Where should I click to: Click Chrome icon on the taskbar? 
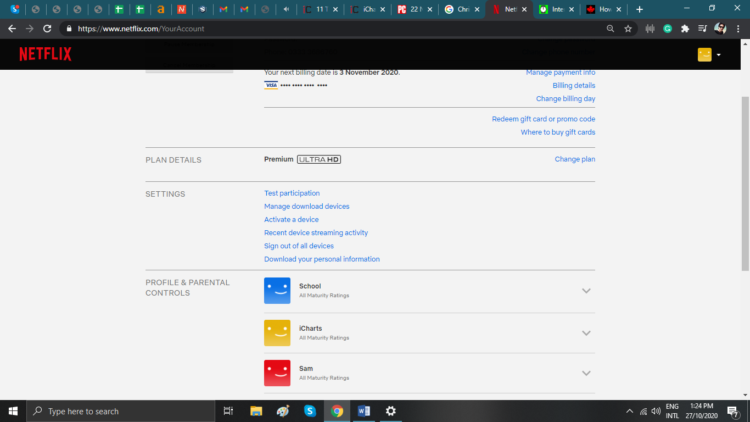click(337, 411)
